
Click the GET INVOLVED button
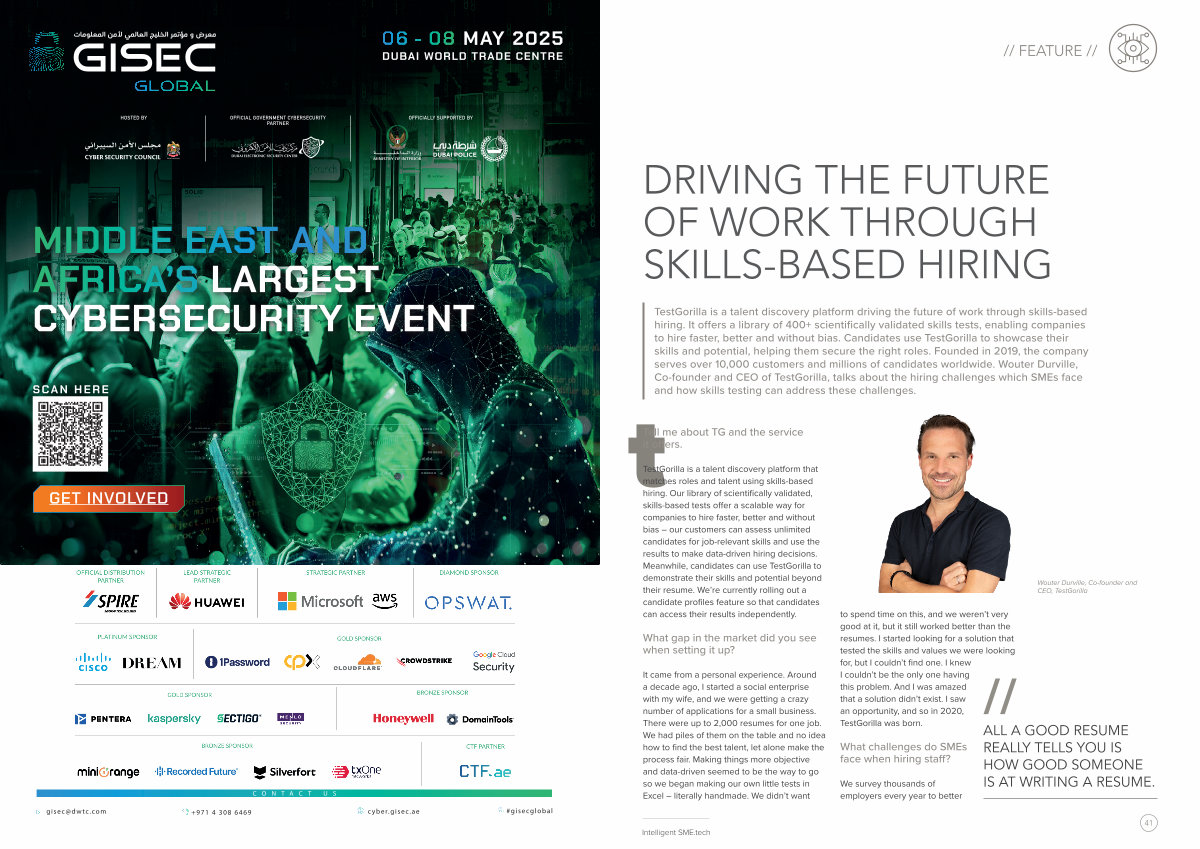tap(109, 498)
